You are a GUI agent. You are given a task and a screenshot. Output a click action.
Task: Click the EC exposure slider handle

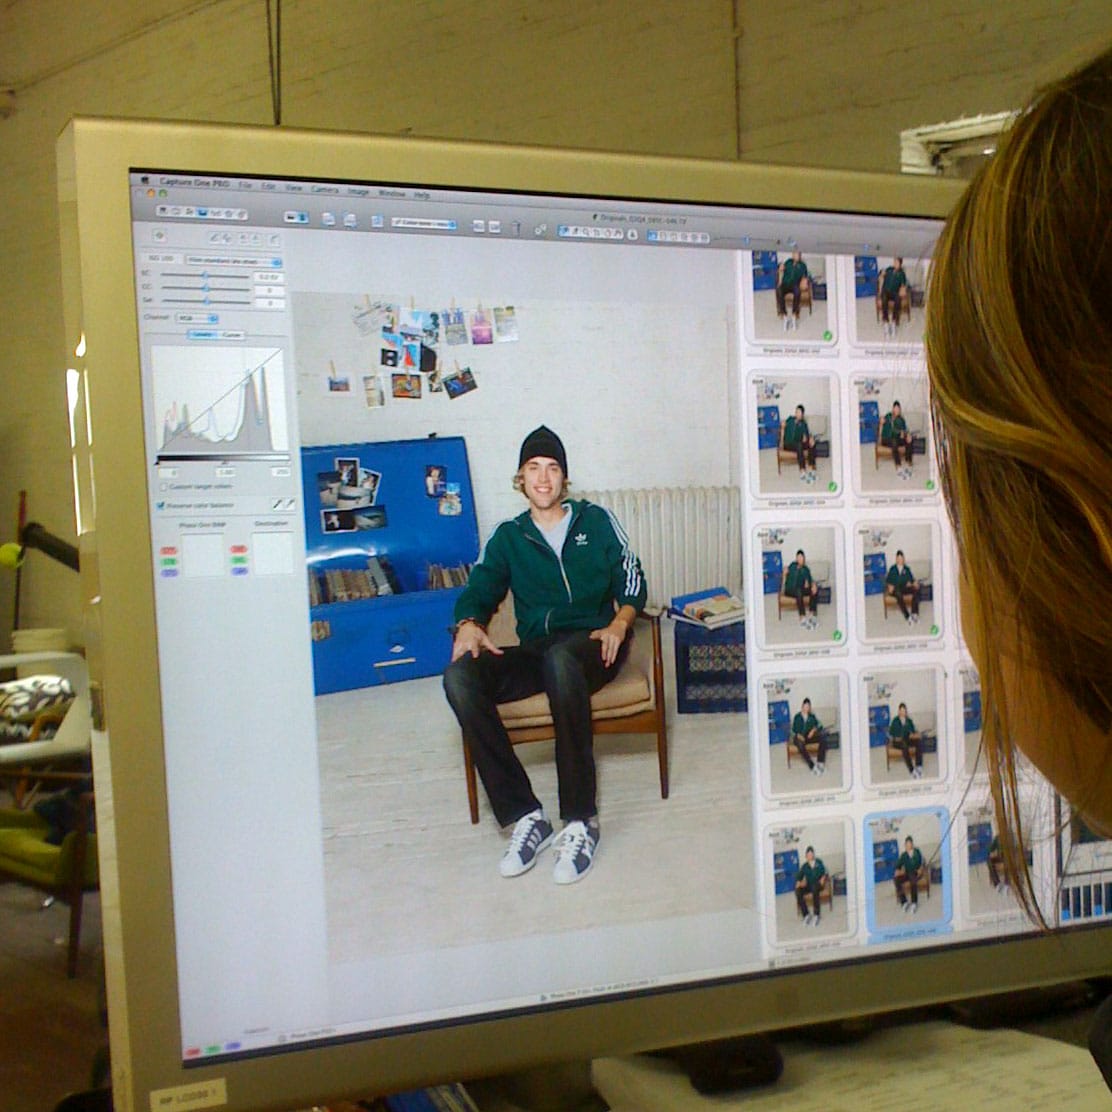(x=205, y=275)
